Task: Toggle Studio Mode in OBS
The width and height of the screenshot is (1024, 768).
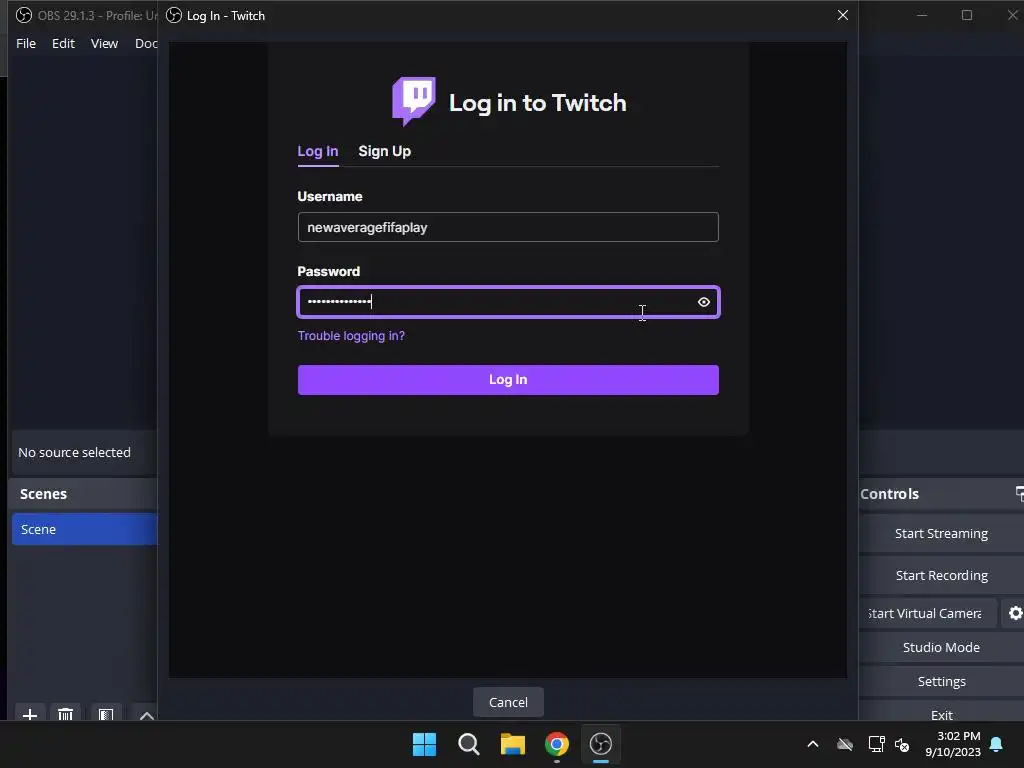Action: tap(941, 647)
